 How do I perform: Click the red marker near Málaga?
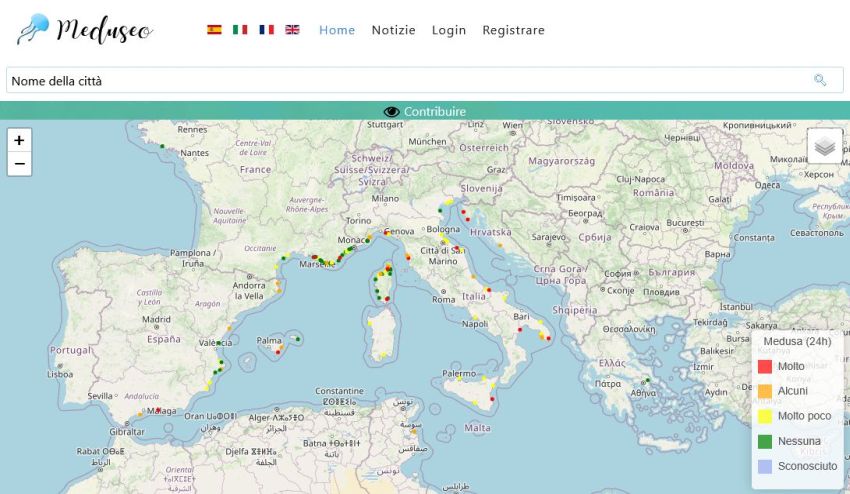pos(158,410)
